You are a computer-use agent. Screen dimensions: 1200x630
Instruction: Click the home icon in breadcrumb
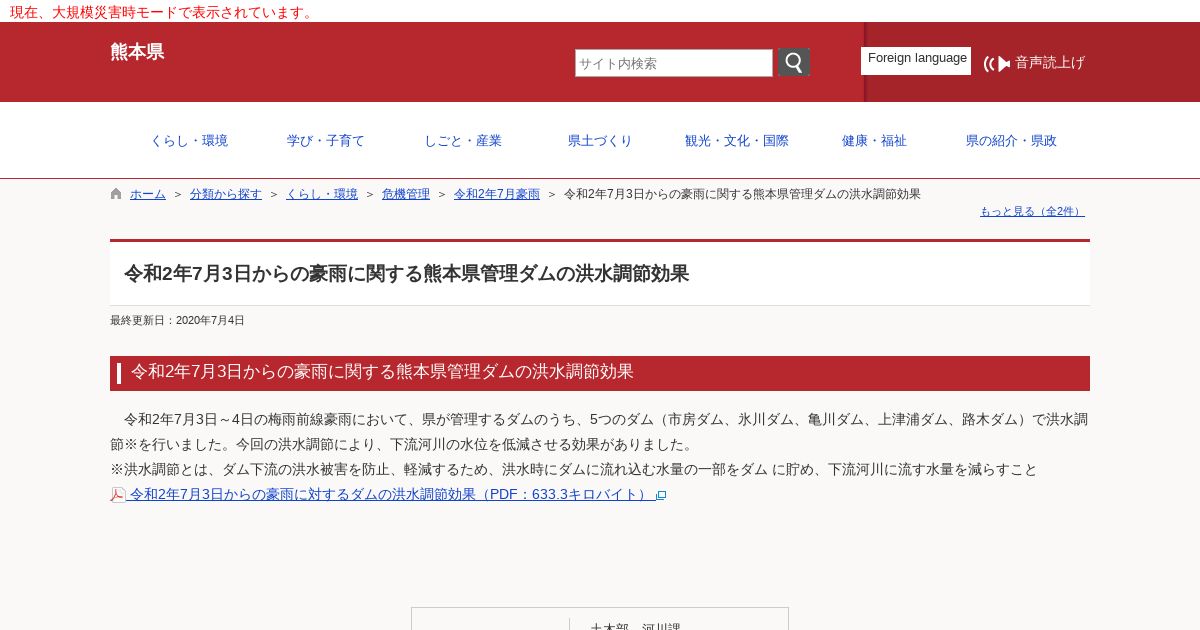116,194
